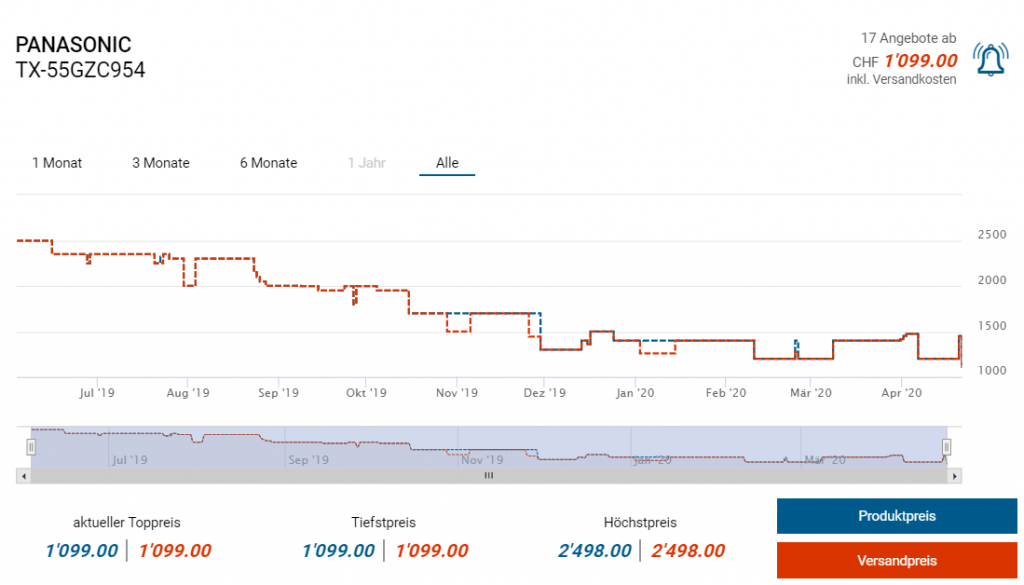Click the left handle of the range navigator
The height and width of the screenshot is (585, 1024).
point(31,446)
